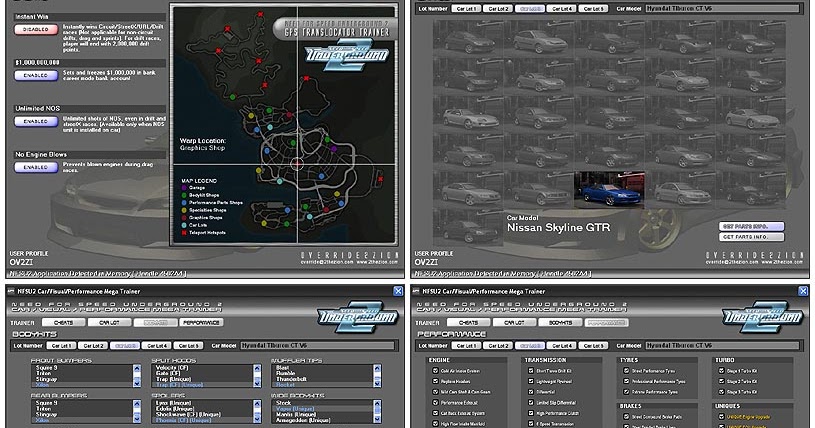815x428 pixels.
Task: Select the red X hotspot at the map's far right edge
Action: point(380,179)
